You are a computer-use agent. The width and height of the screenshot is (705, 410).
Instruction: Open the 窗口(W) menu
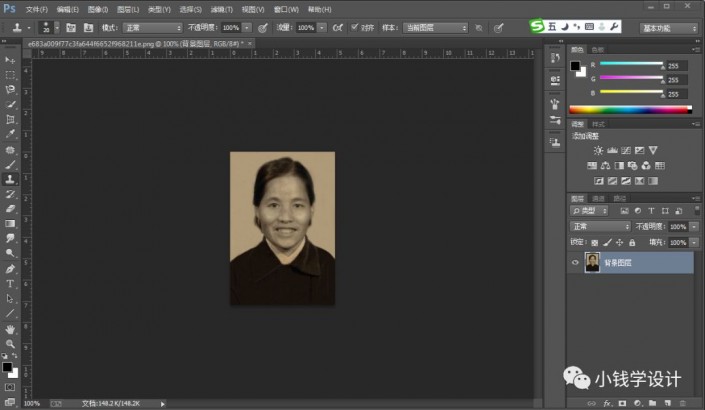(x=286, y=9)
